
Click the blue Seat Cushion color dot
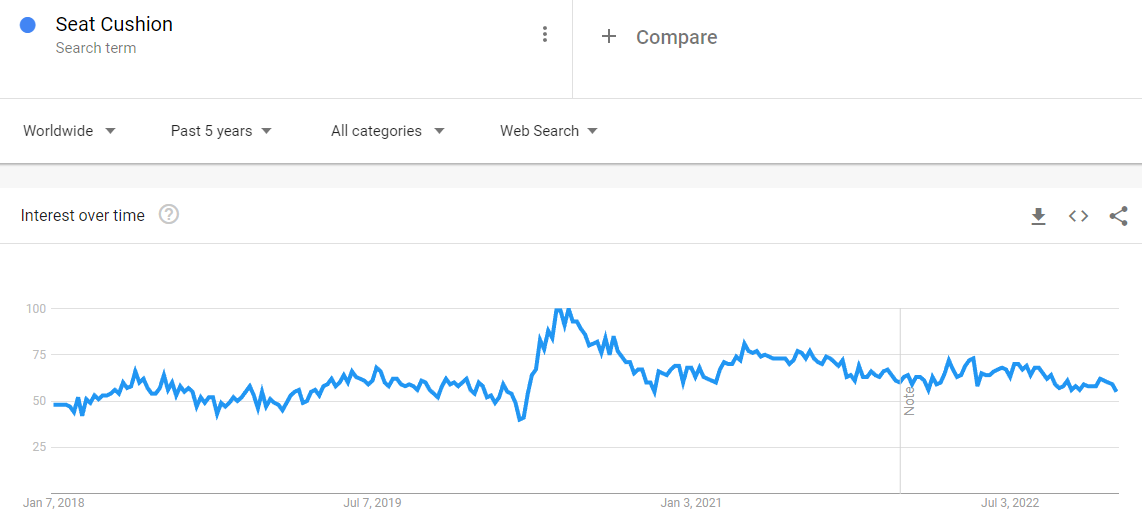pyautogui.click(x=28, y=25)
